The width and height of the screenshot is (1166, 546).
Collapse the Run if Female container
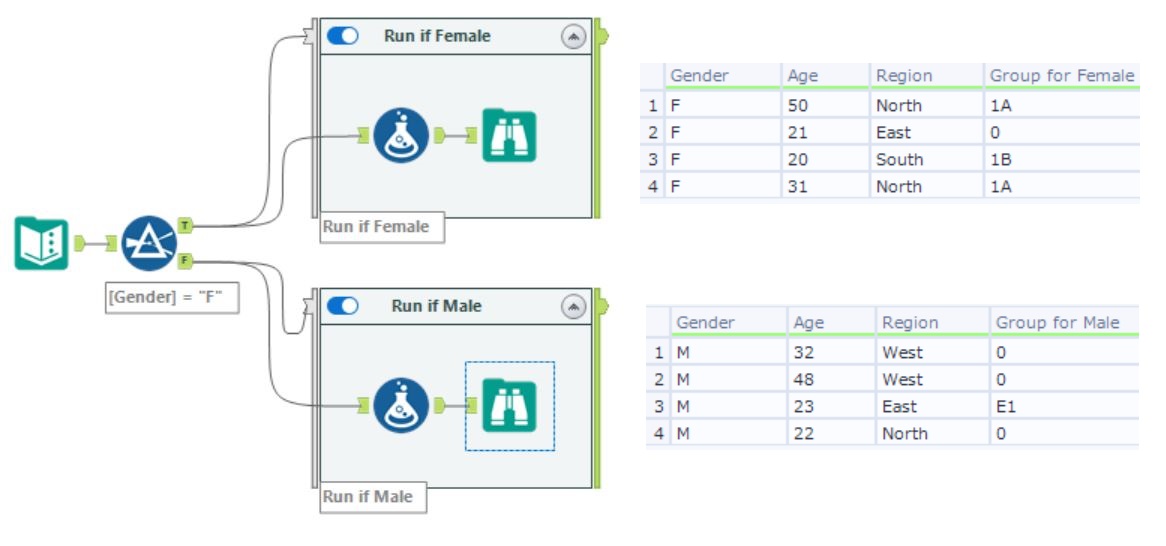point(573,36)
